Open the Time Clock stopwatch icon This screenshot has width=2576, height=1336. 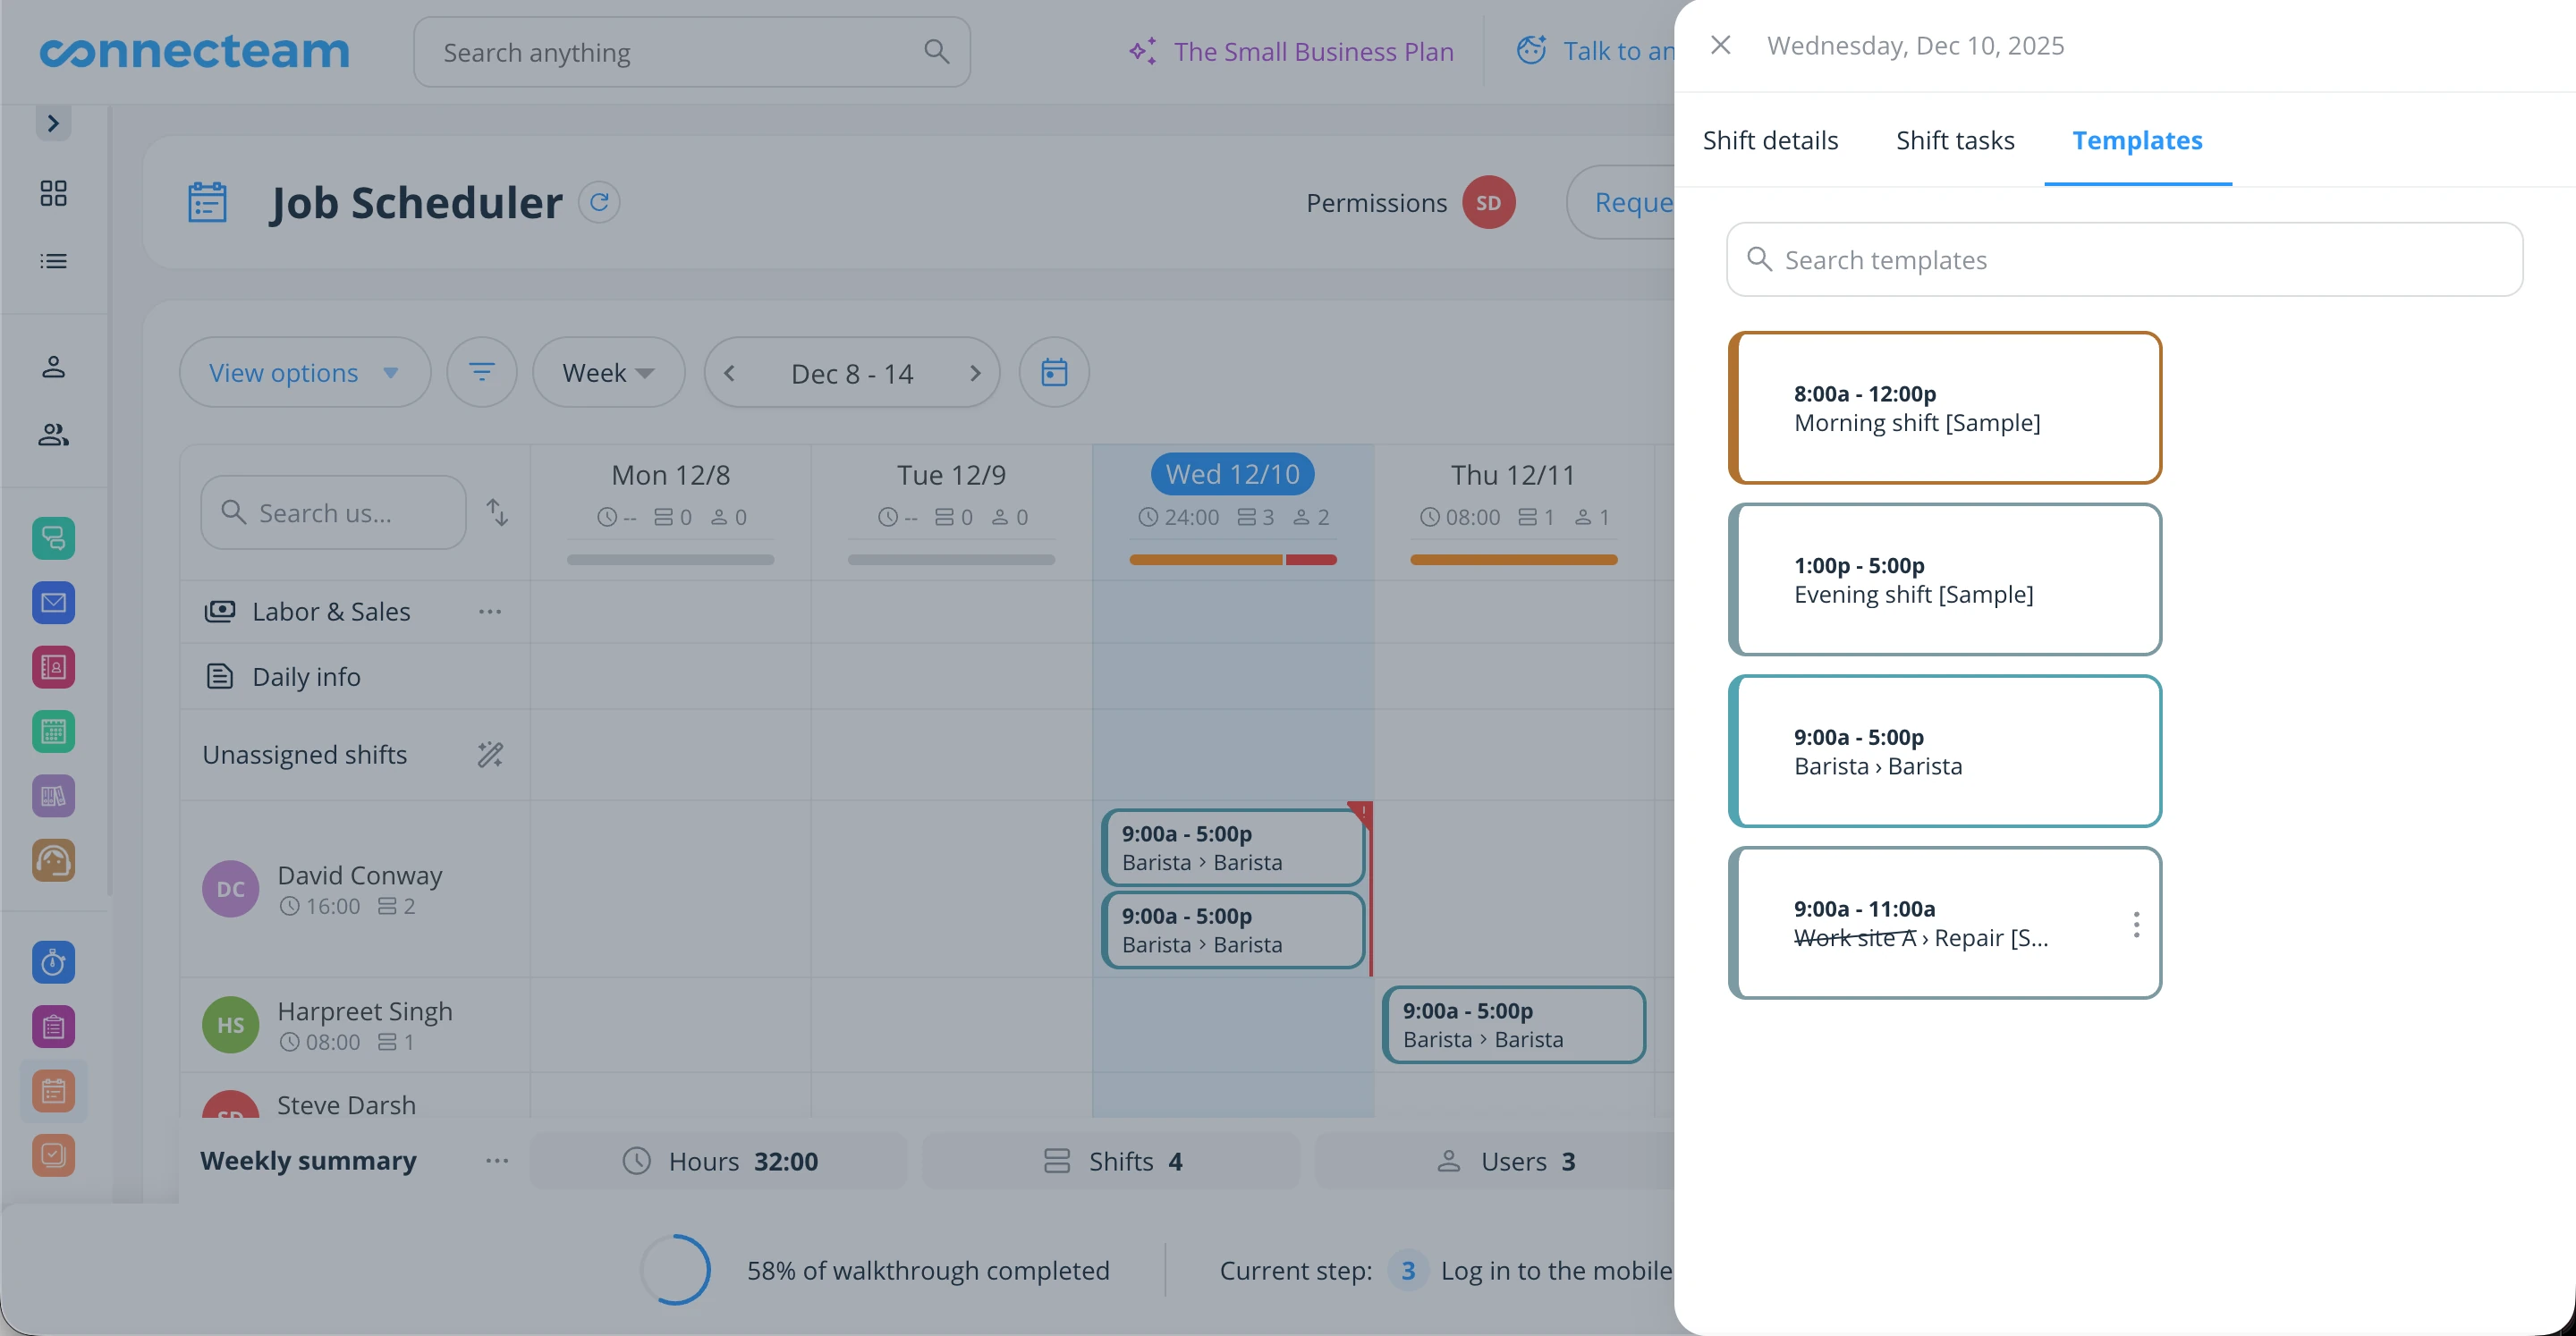tap(53, 962)
